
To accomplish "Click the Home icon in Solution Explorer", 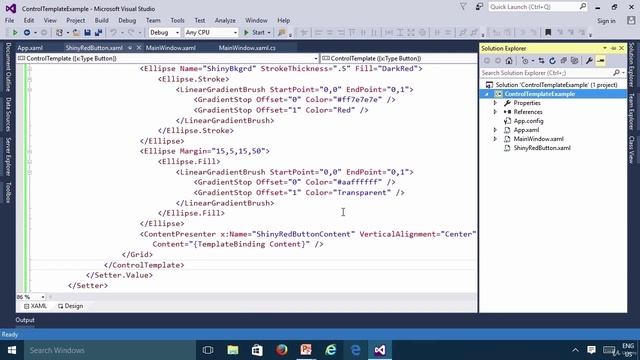I will tap(509, 61).
